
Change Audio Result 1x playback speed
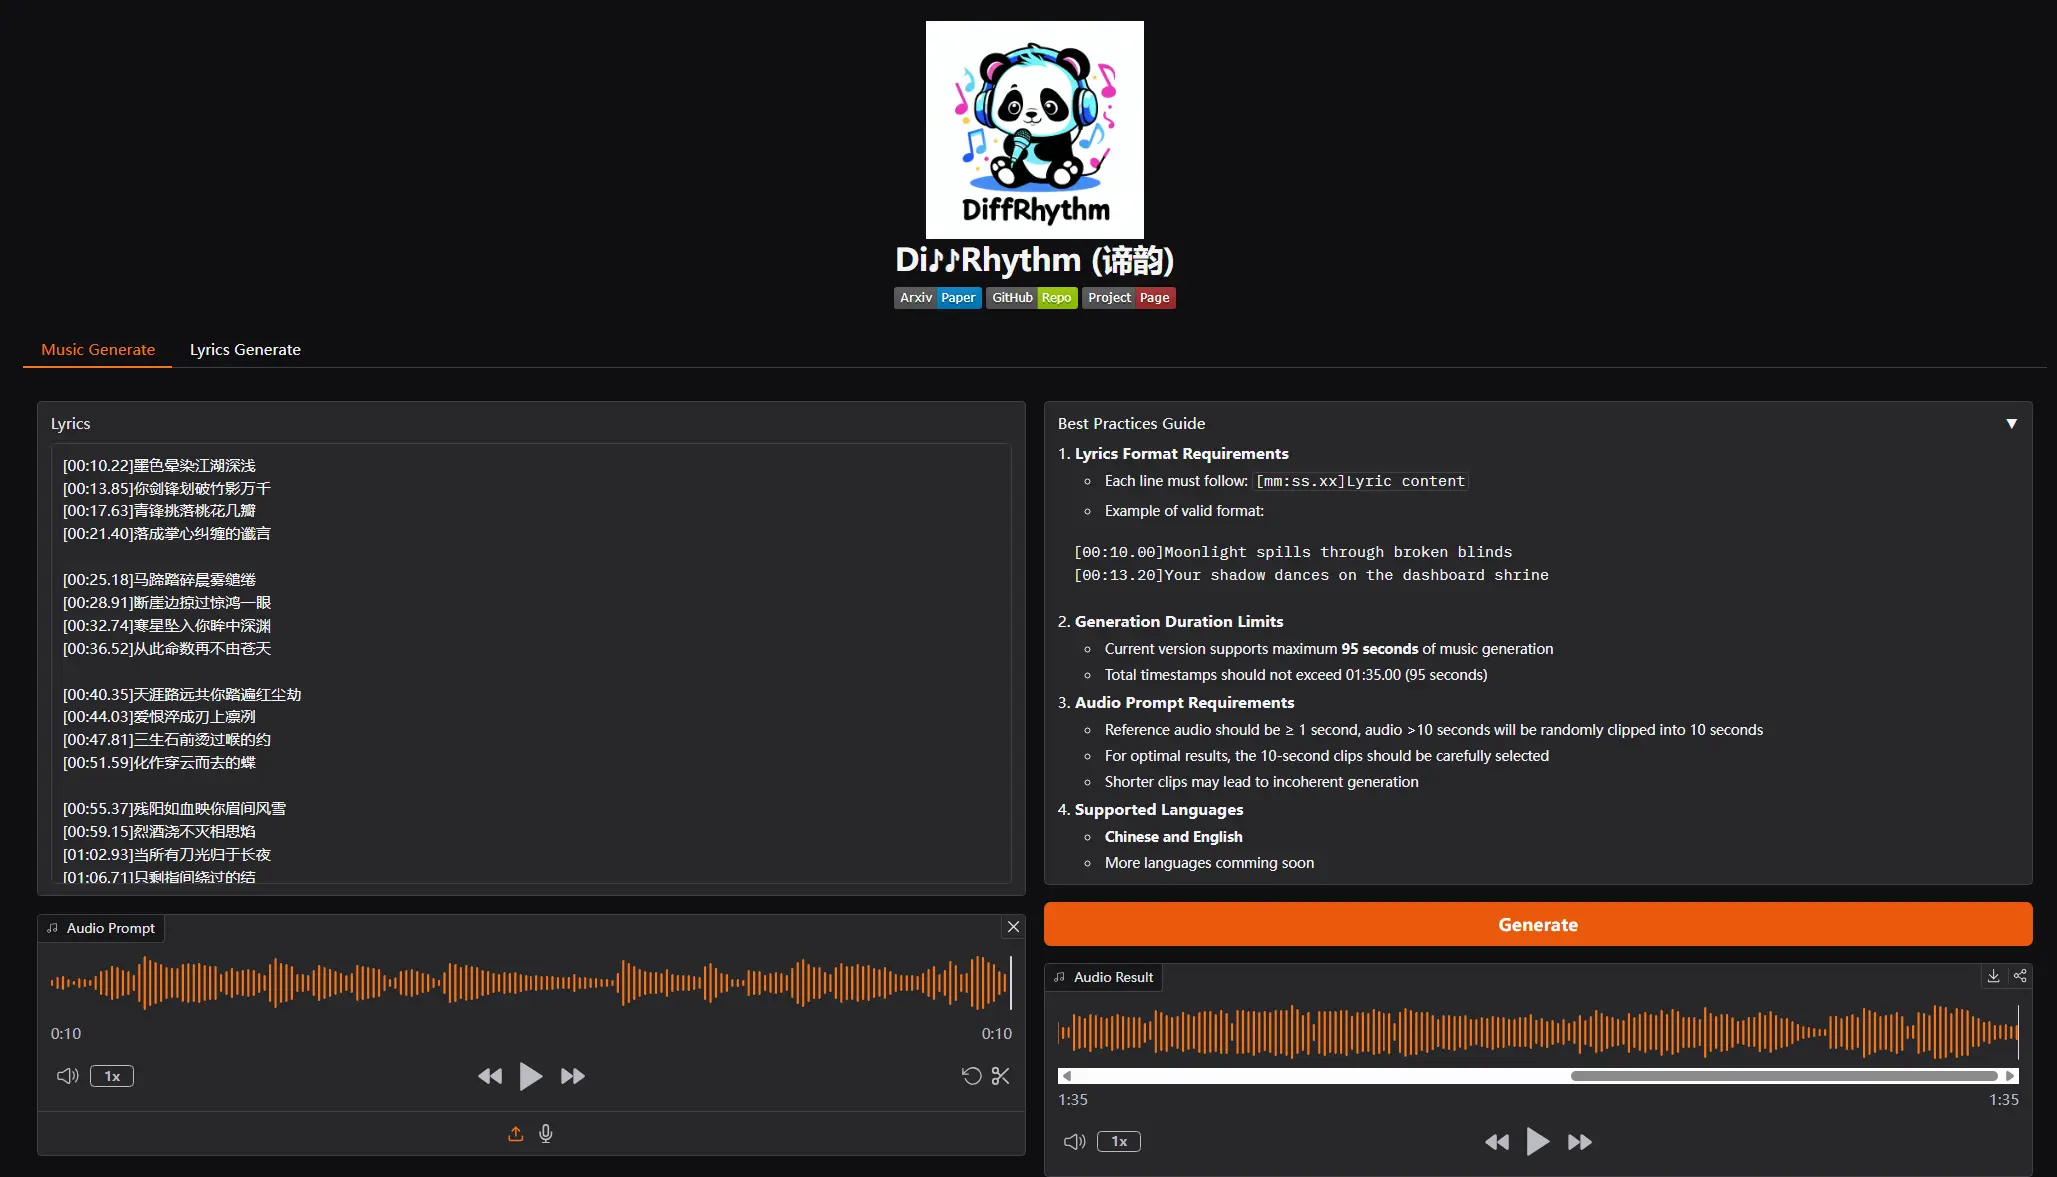pyautogui.click(x=1119, y=1142)
